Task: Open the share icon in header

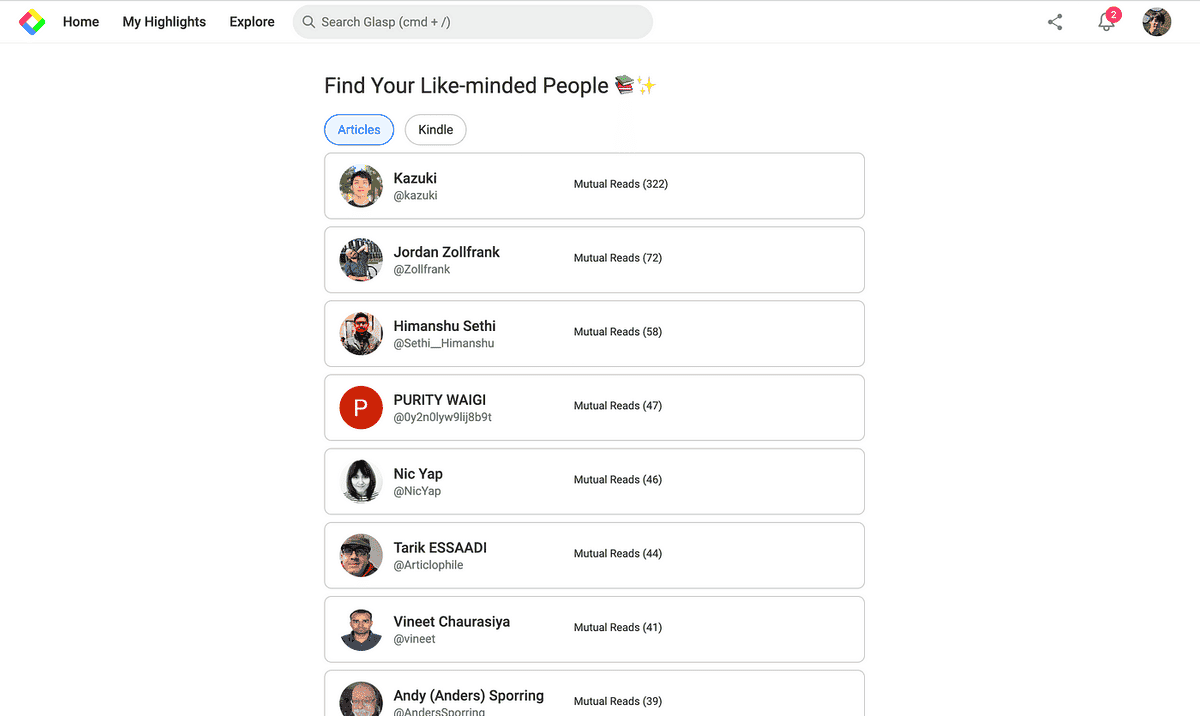Action: (1055, 22)
